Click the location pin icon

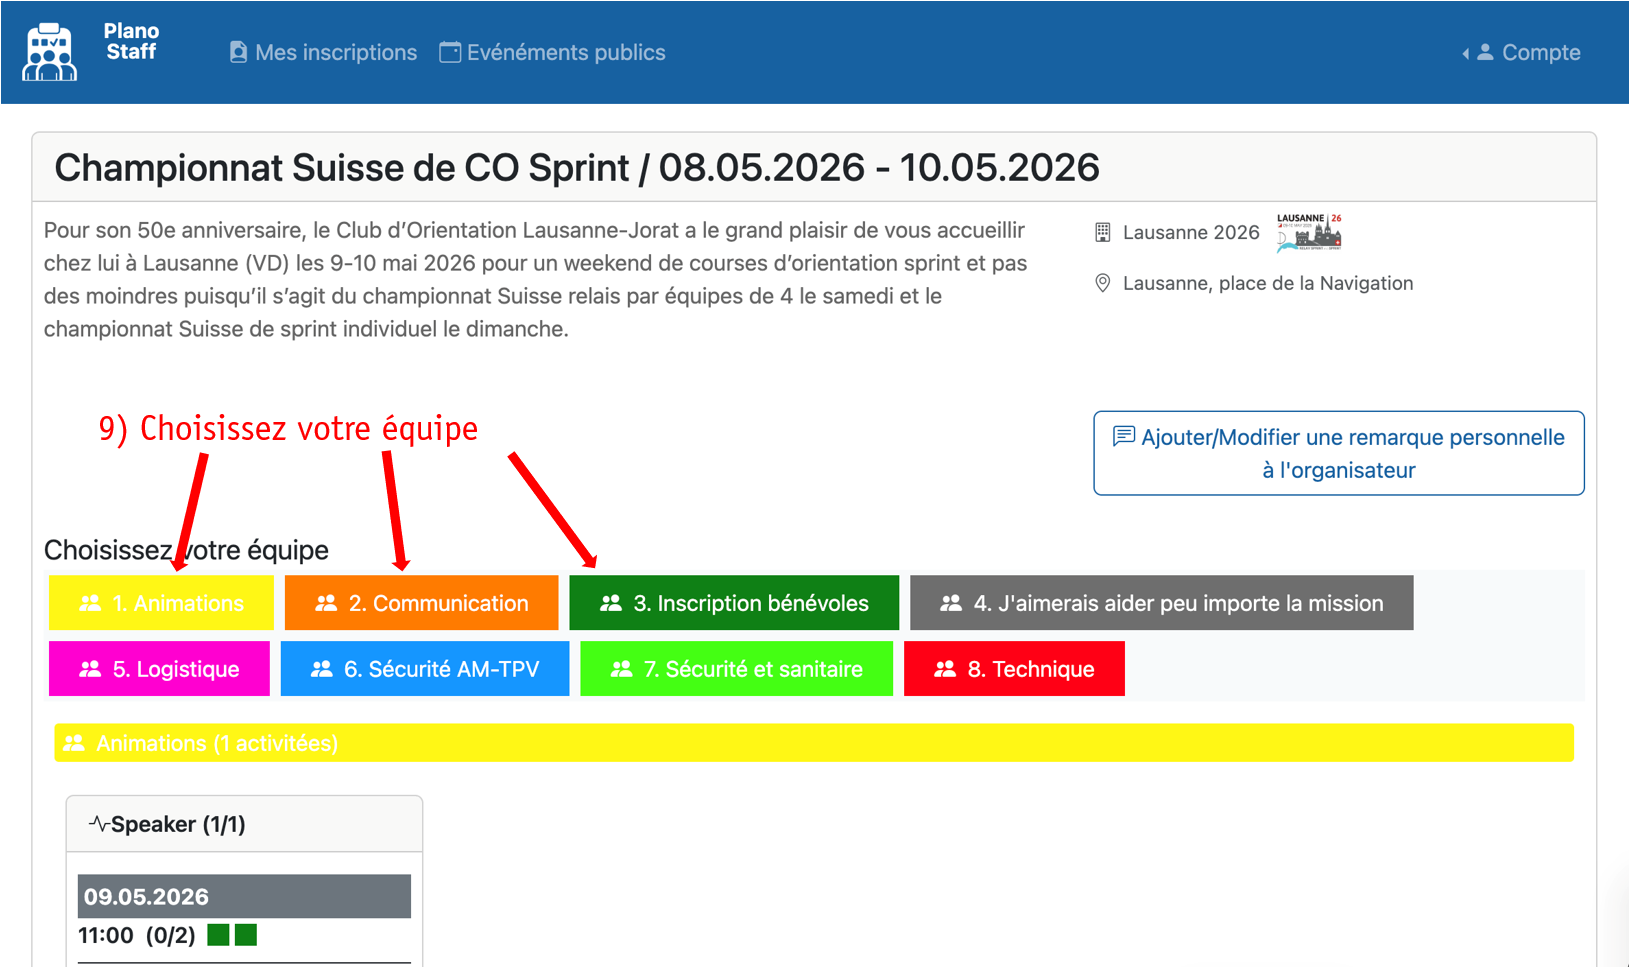(x=1102, y=283)
